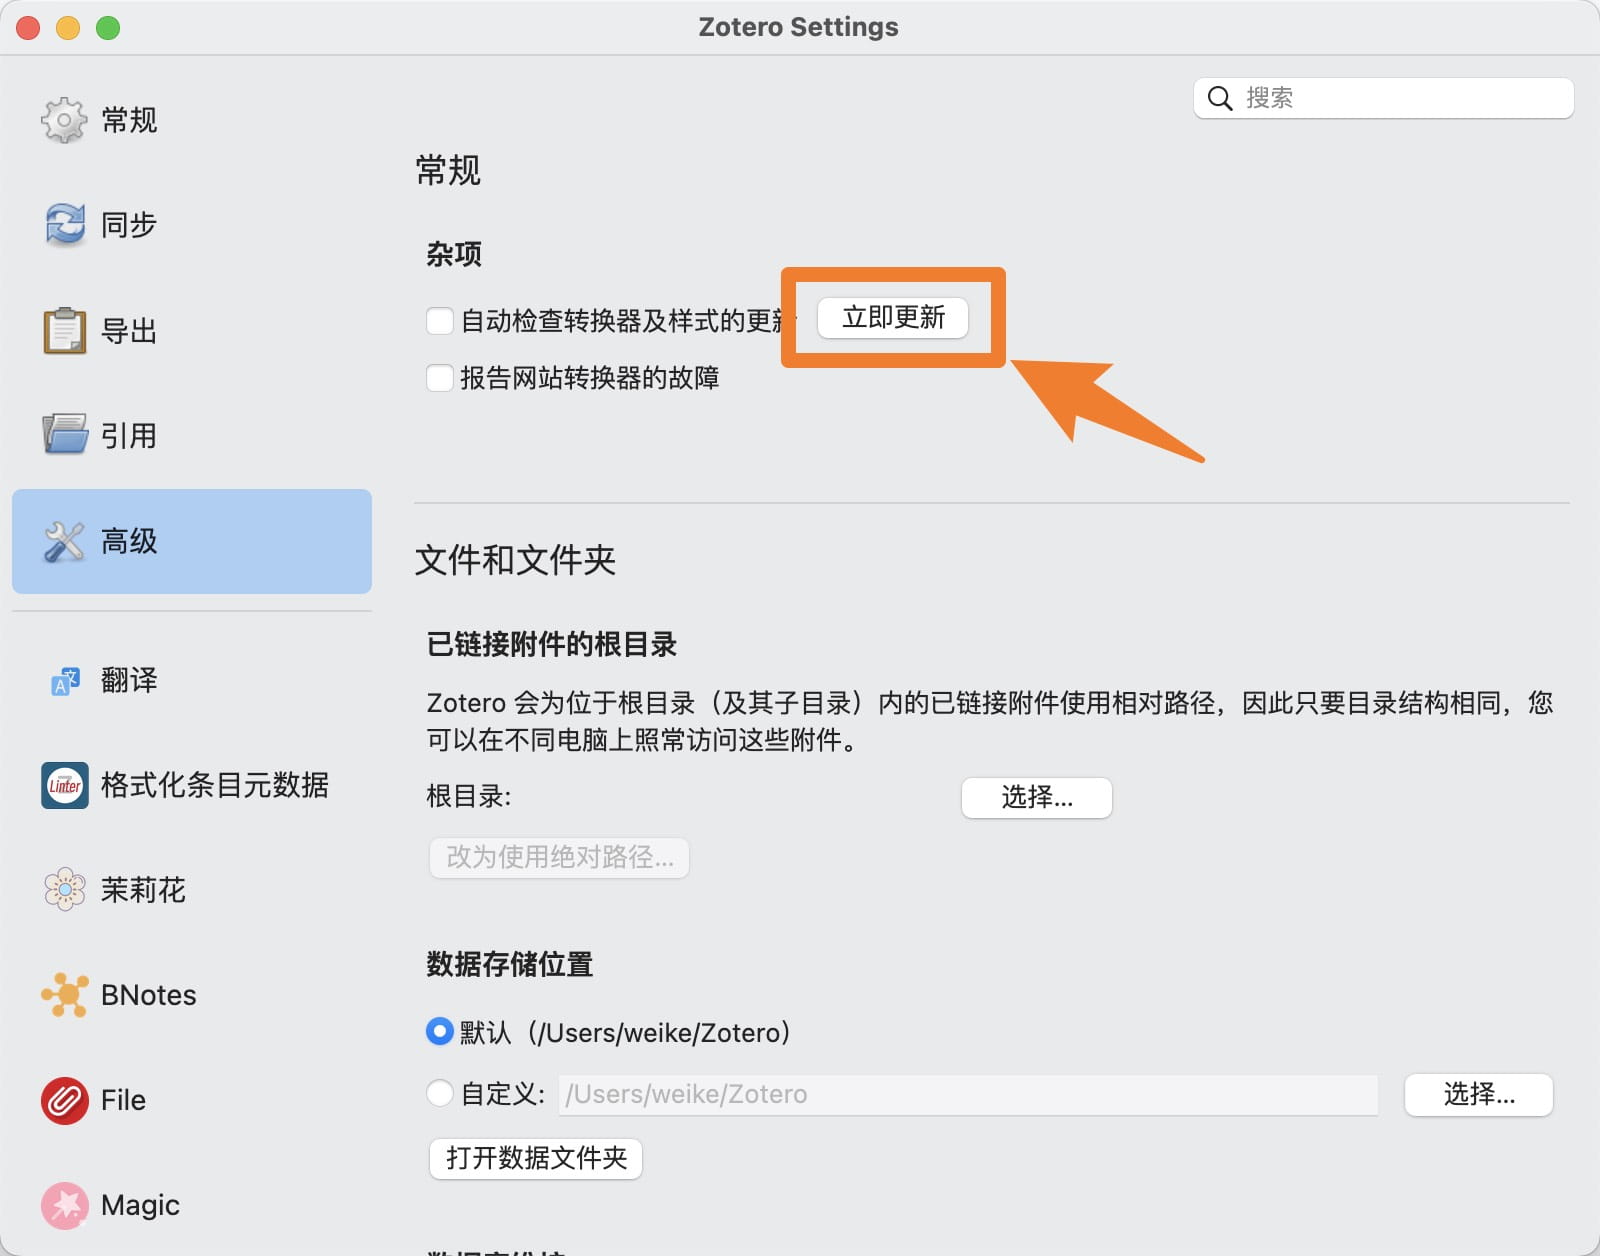Open the BNotes plugin settings
Image resolution: width=1600 pixels, height=1256 pixels.
coord(191,995)
